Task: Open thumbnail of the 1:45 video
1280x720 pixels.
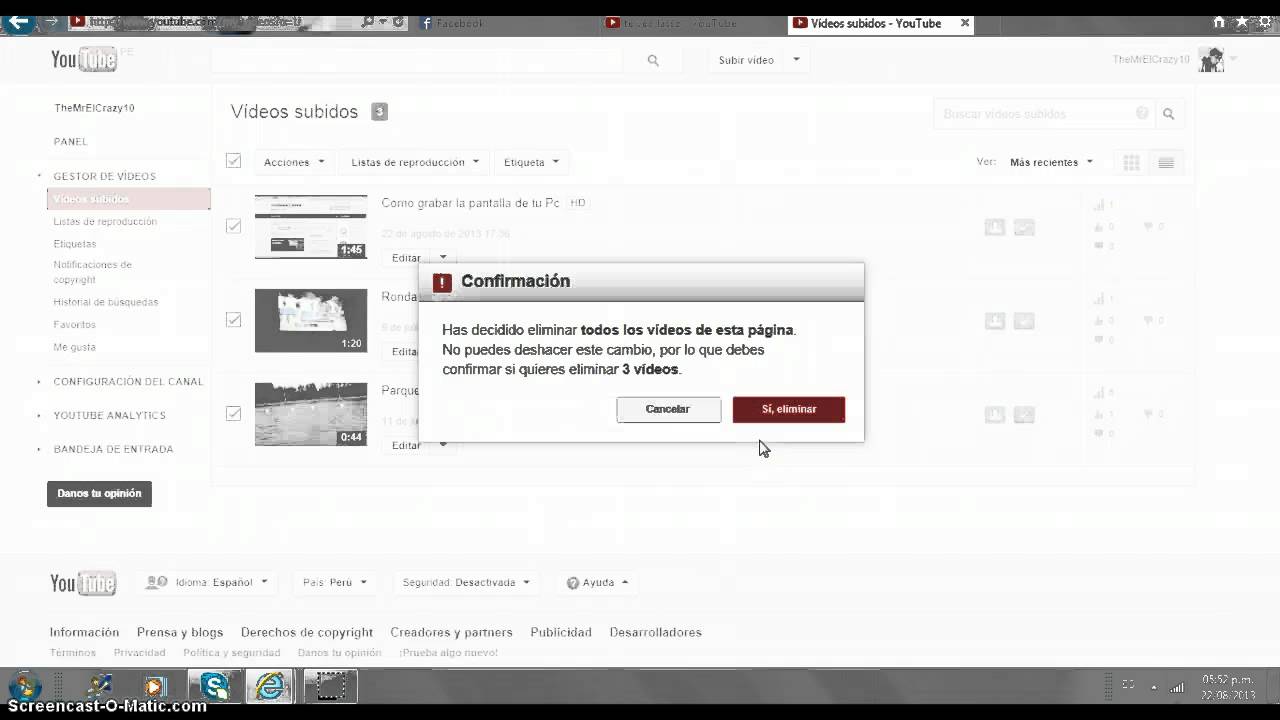Action: [x=311, y=227]
